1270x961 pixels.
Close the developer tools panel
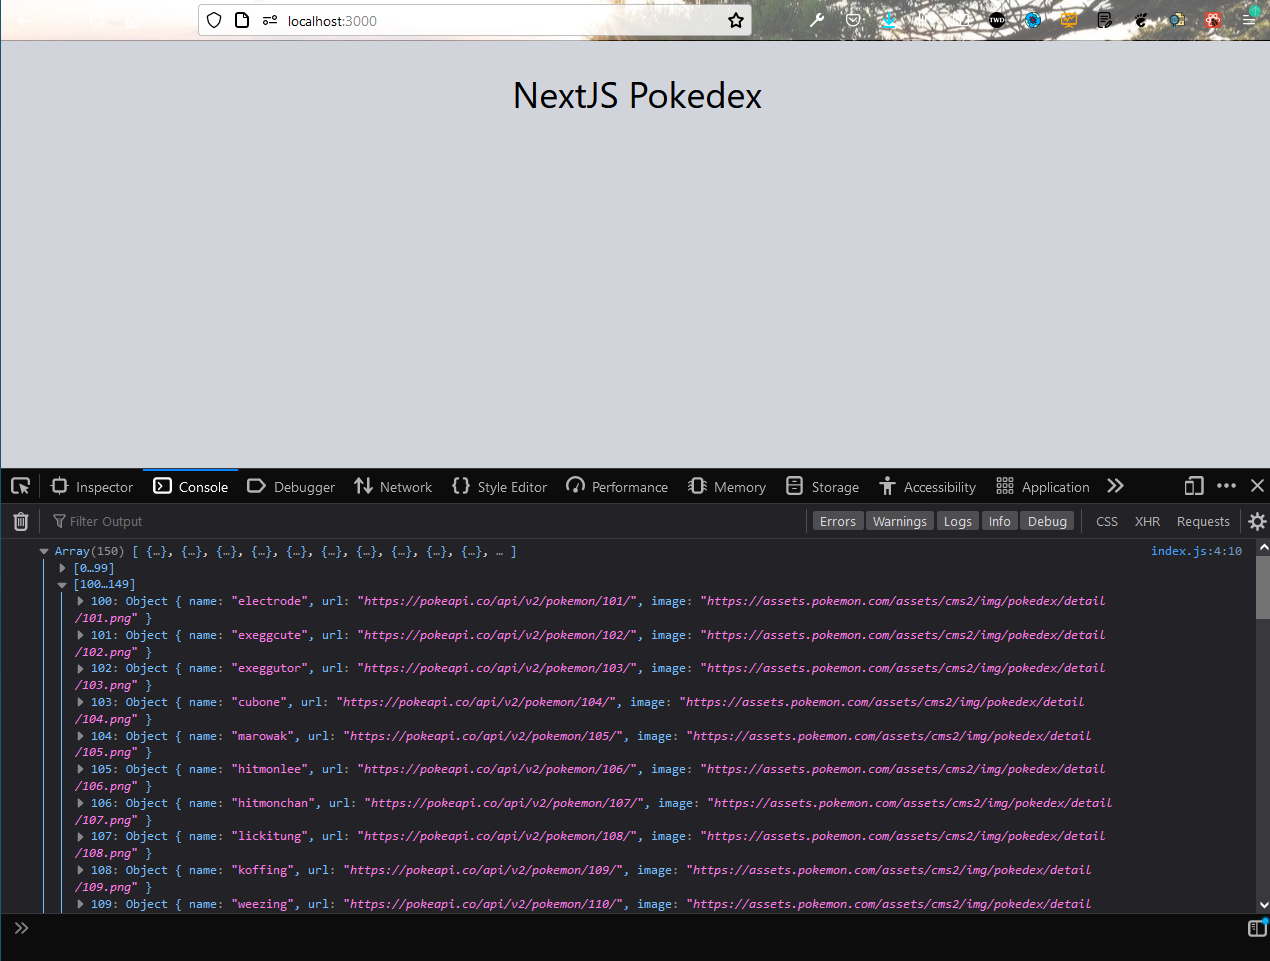click(x=1257, y=486)
